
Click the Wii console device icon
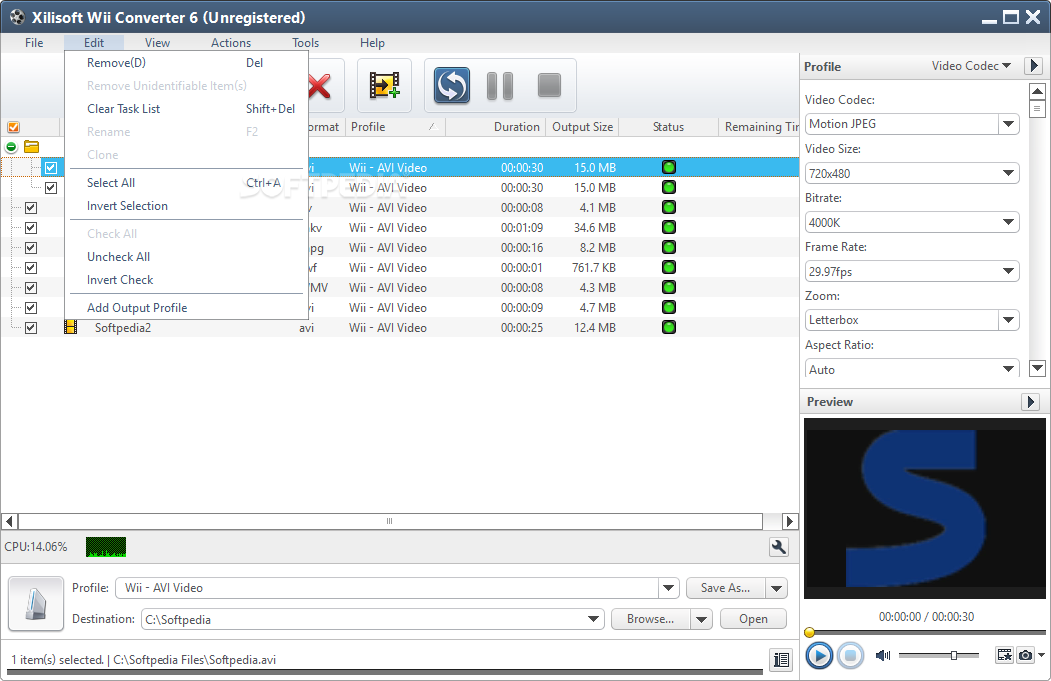[x=36, y=603]
